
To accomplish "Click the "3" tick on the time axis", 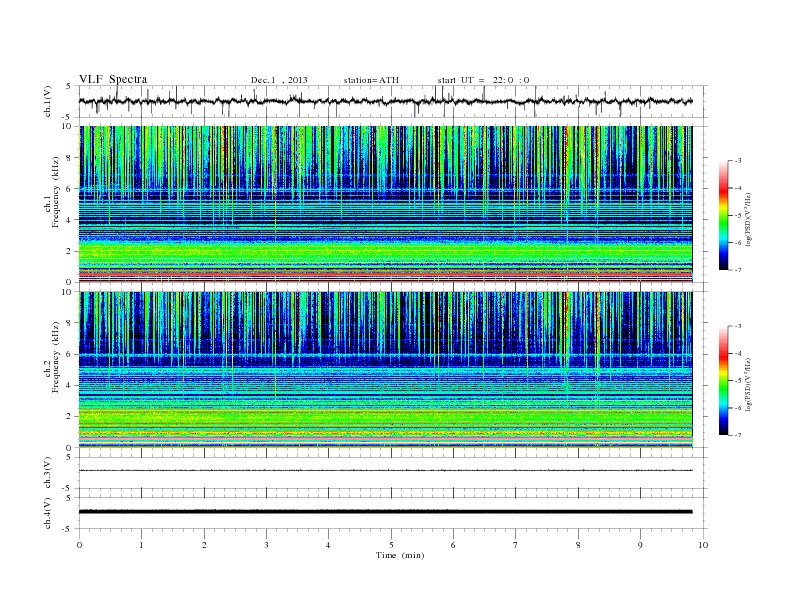I will click(266, 545).
